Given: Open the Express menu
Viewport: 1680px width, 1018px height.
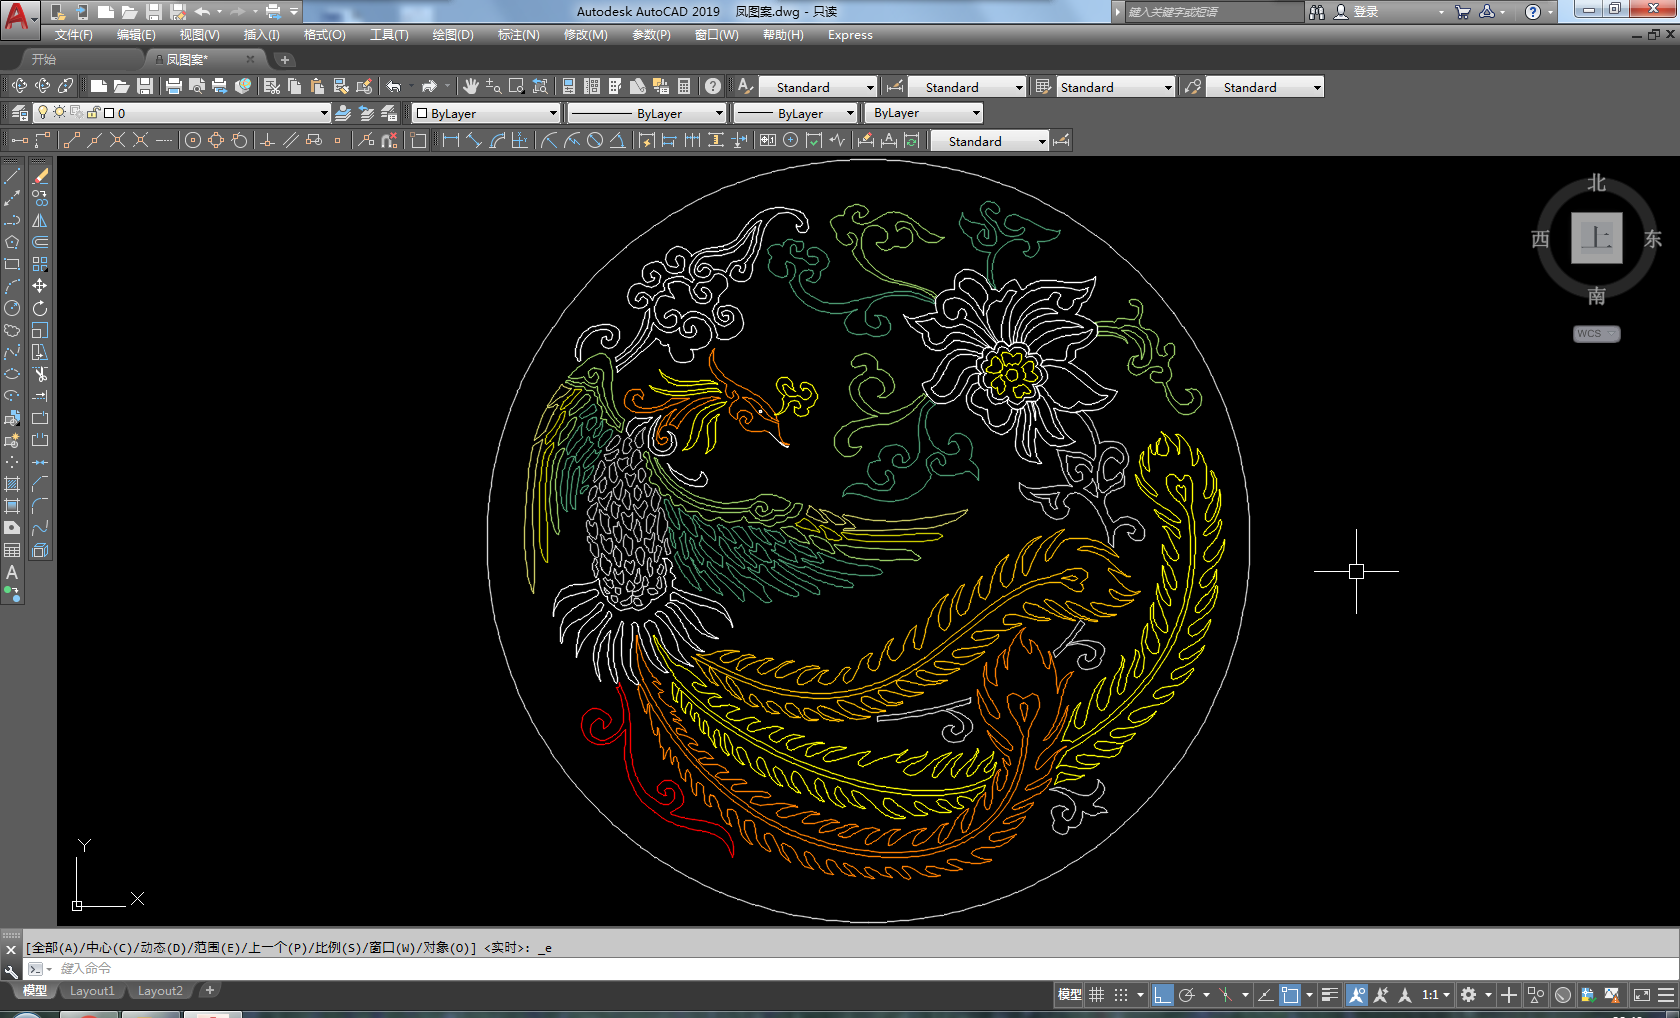Looking at the screenshot, I should [850, 35].
